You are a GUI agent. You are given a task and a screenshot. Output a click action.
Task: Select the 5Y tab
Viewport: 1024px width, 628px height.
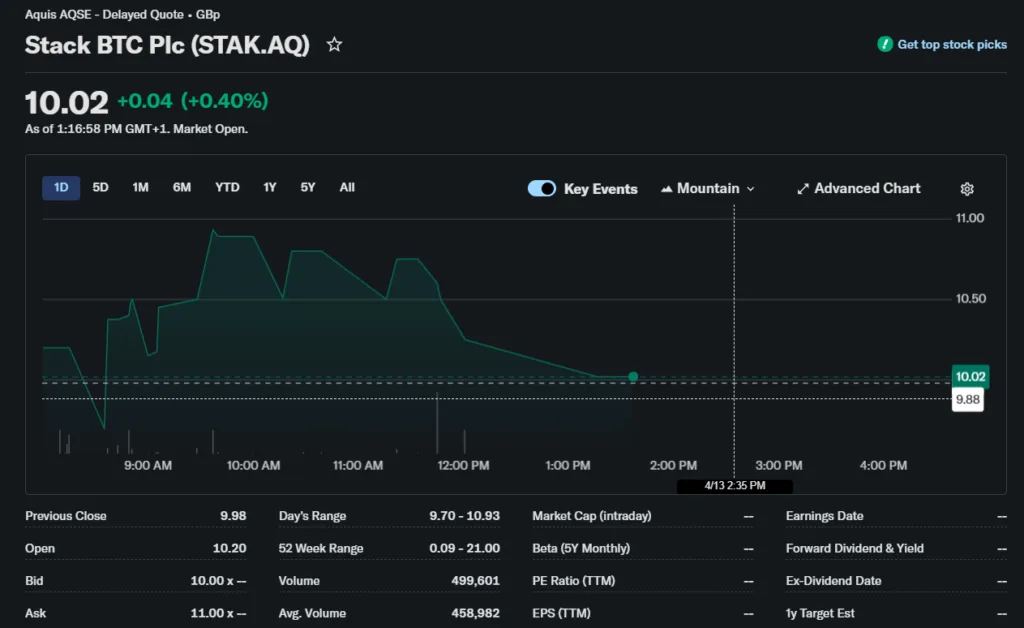(308, 187)
